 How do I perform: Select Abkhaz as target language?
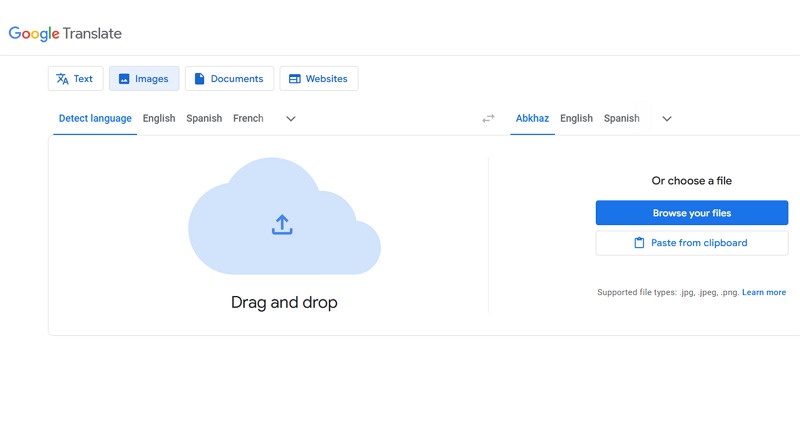(x=532, y=118)
